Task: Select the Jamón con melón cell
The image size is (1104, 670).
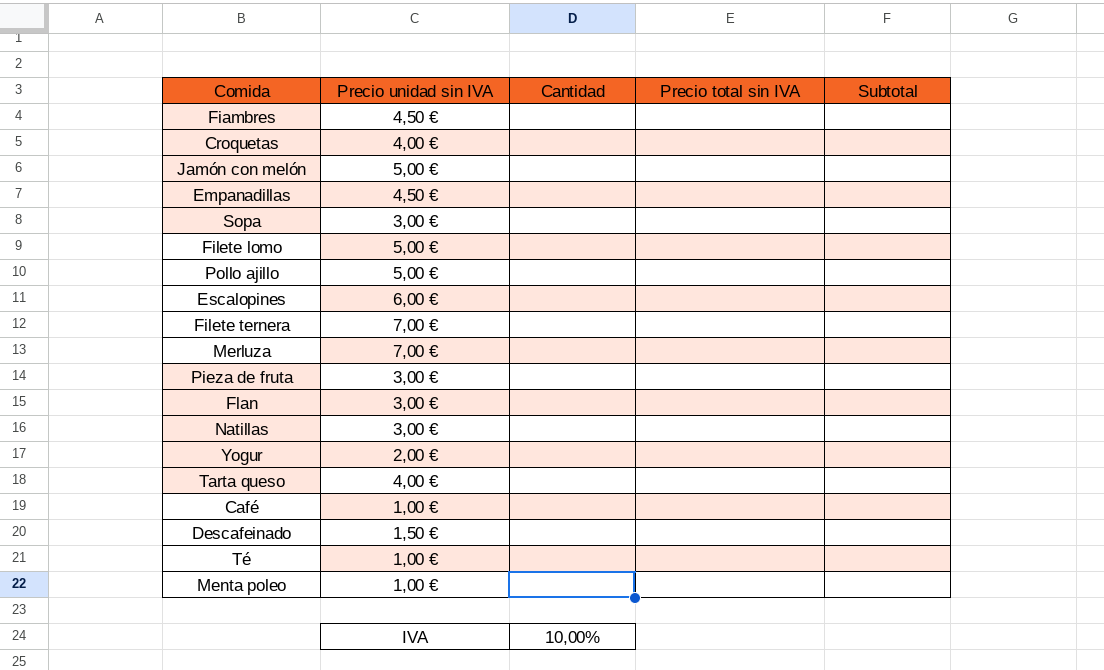Action: coord(242,169)
